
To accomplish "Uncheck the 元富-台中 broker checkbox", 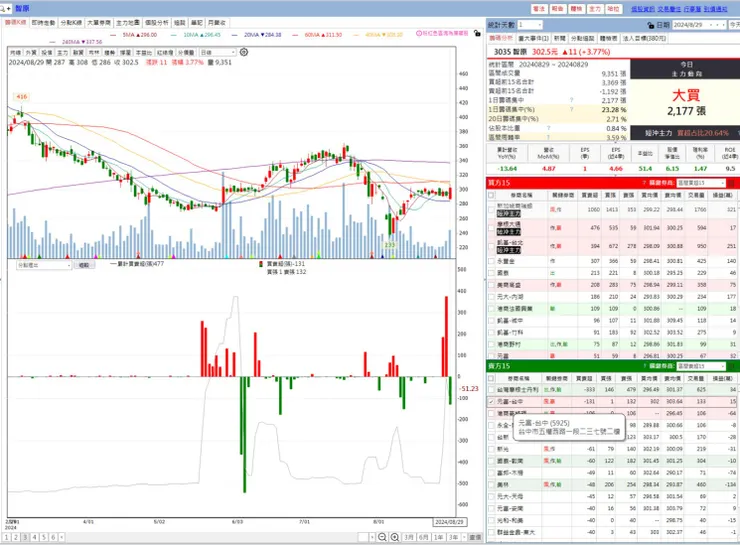I will [491, 402].
